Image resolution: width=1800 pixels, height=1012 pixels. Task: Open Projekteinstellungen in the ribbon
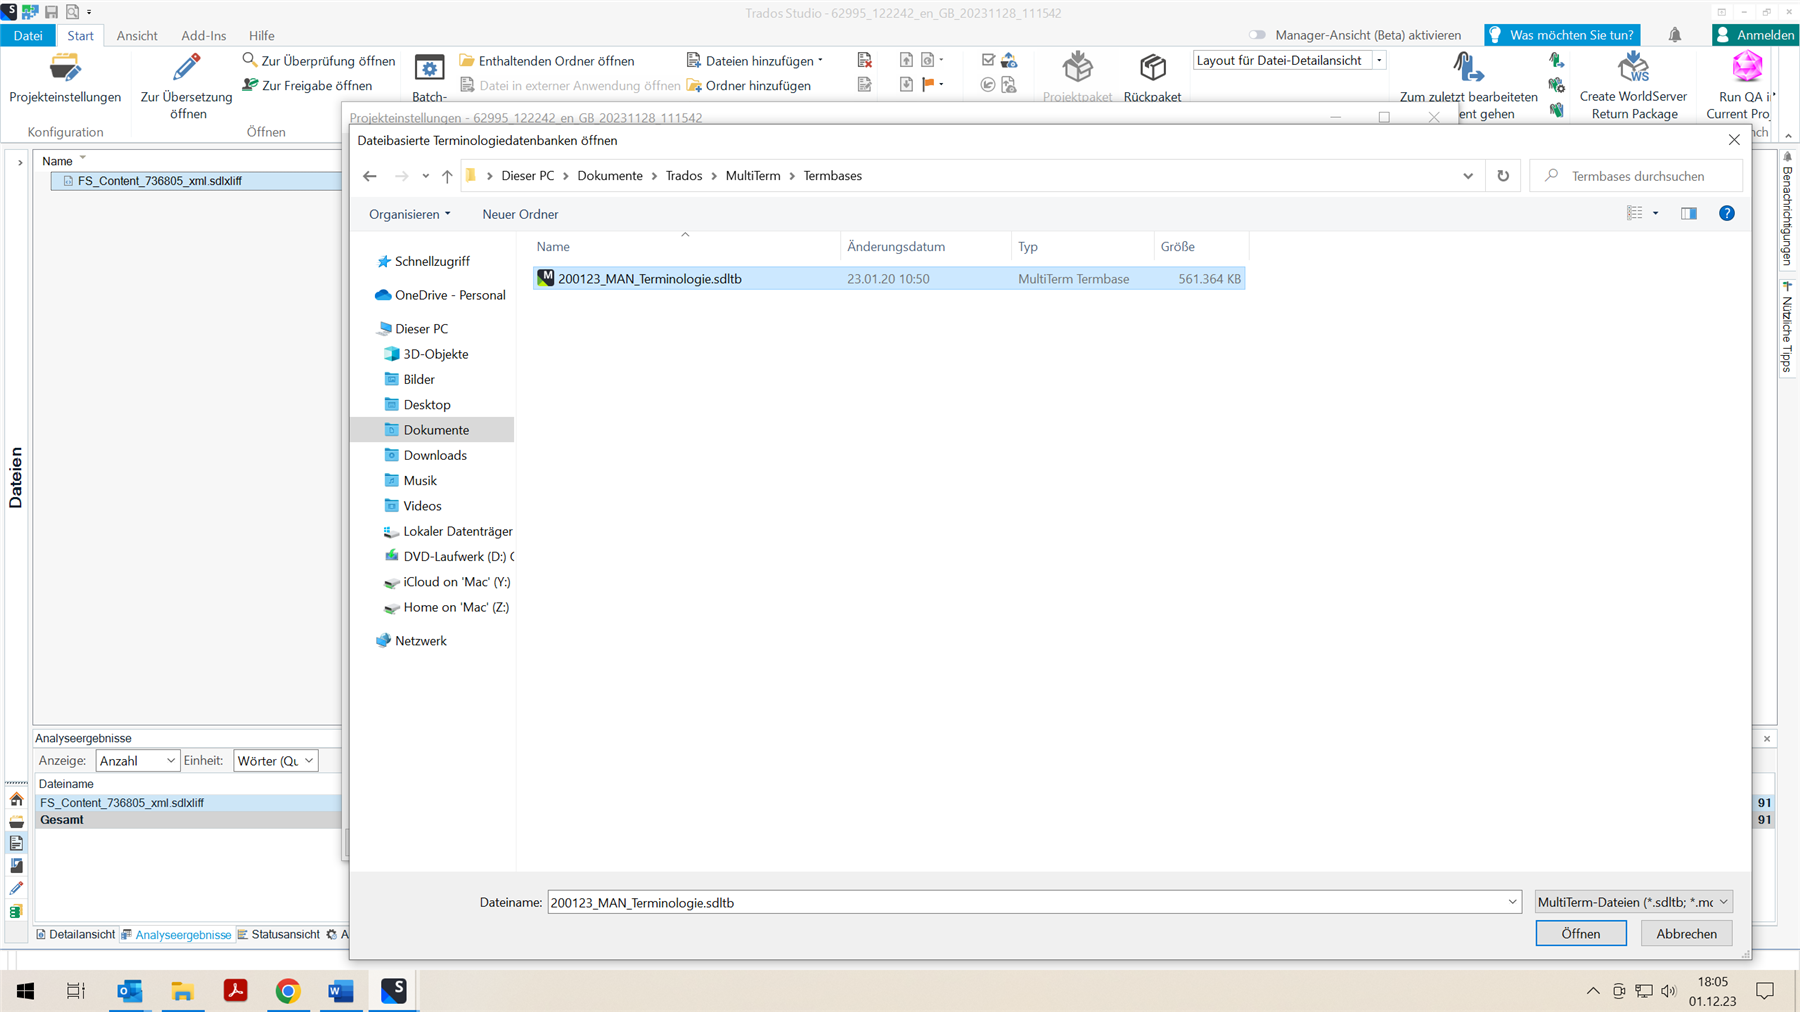point(65,79)
